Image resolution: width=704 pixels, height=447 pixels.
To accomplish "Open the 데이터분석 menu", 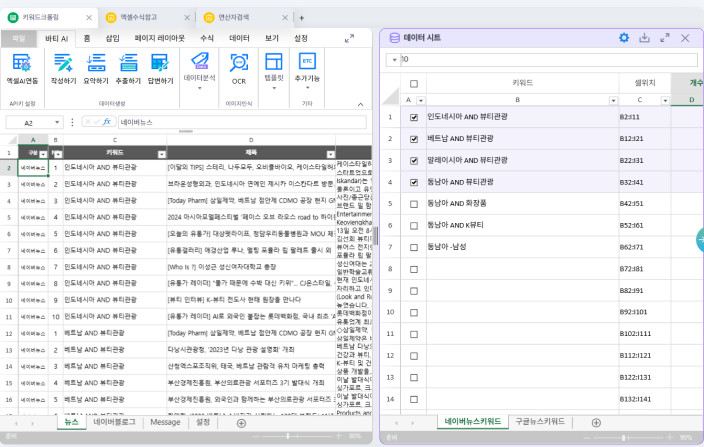I will point(199,71).
